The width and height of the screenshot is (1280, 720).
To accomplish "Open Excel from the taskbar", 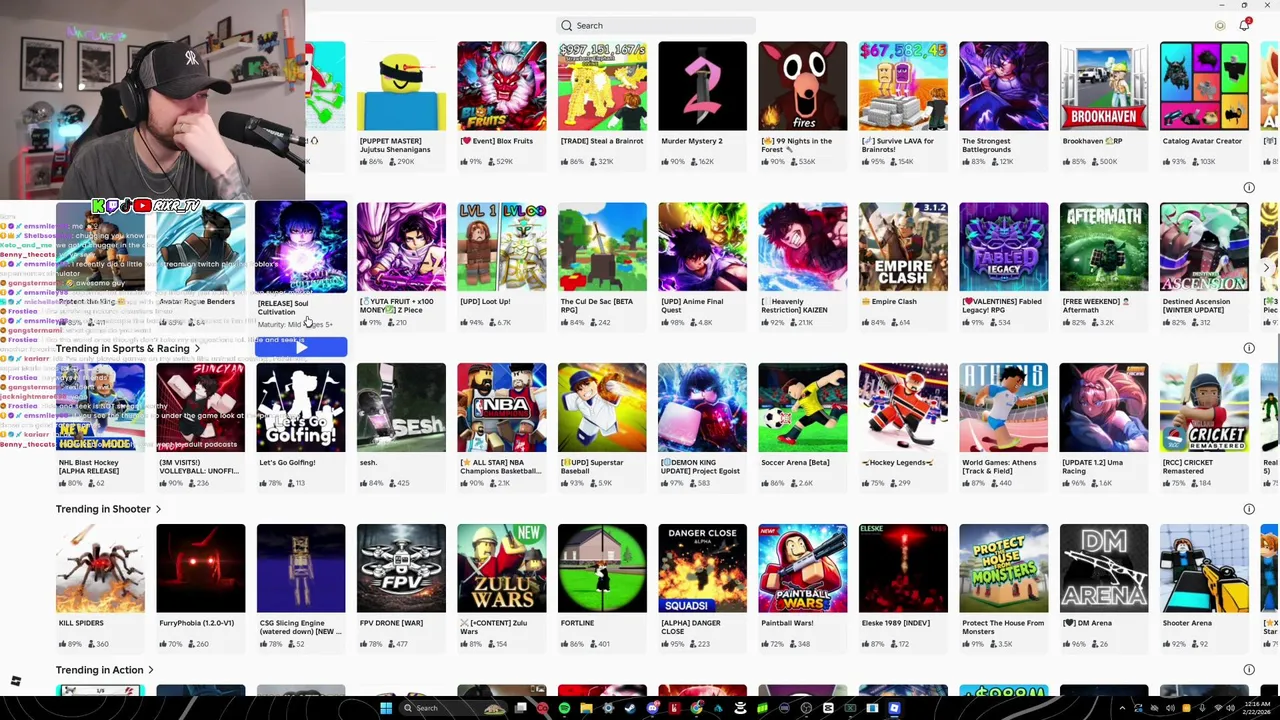I will click(x=850, y=708).
